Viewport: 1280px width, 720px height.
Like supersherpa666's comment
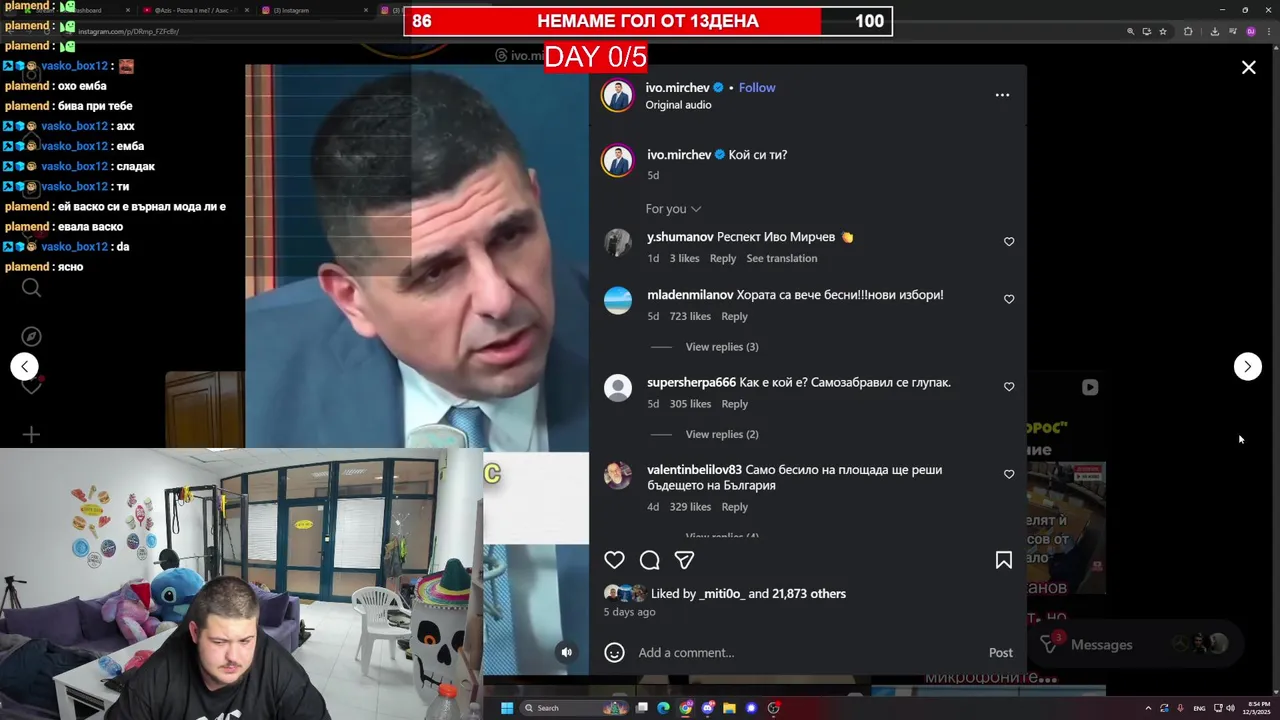click(1008, 387)
